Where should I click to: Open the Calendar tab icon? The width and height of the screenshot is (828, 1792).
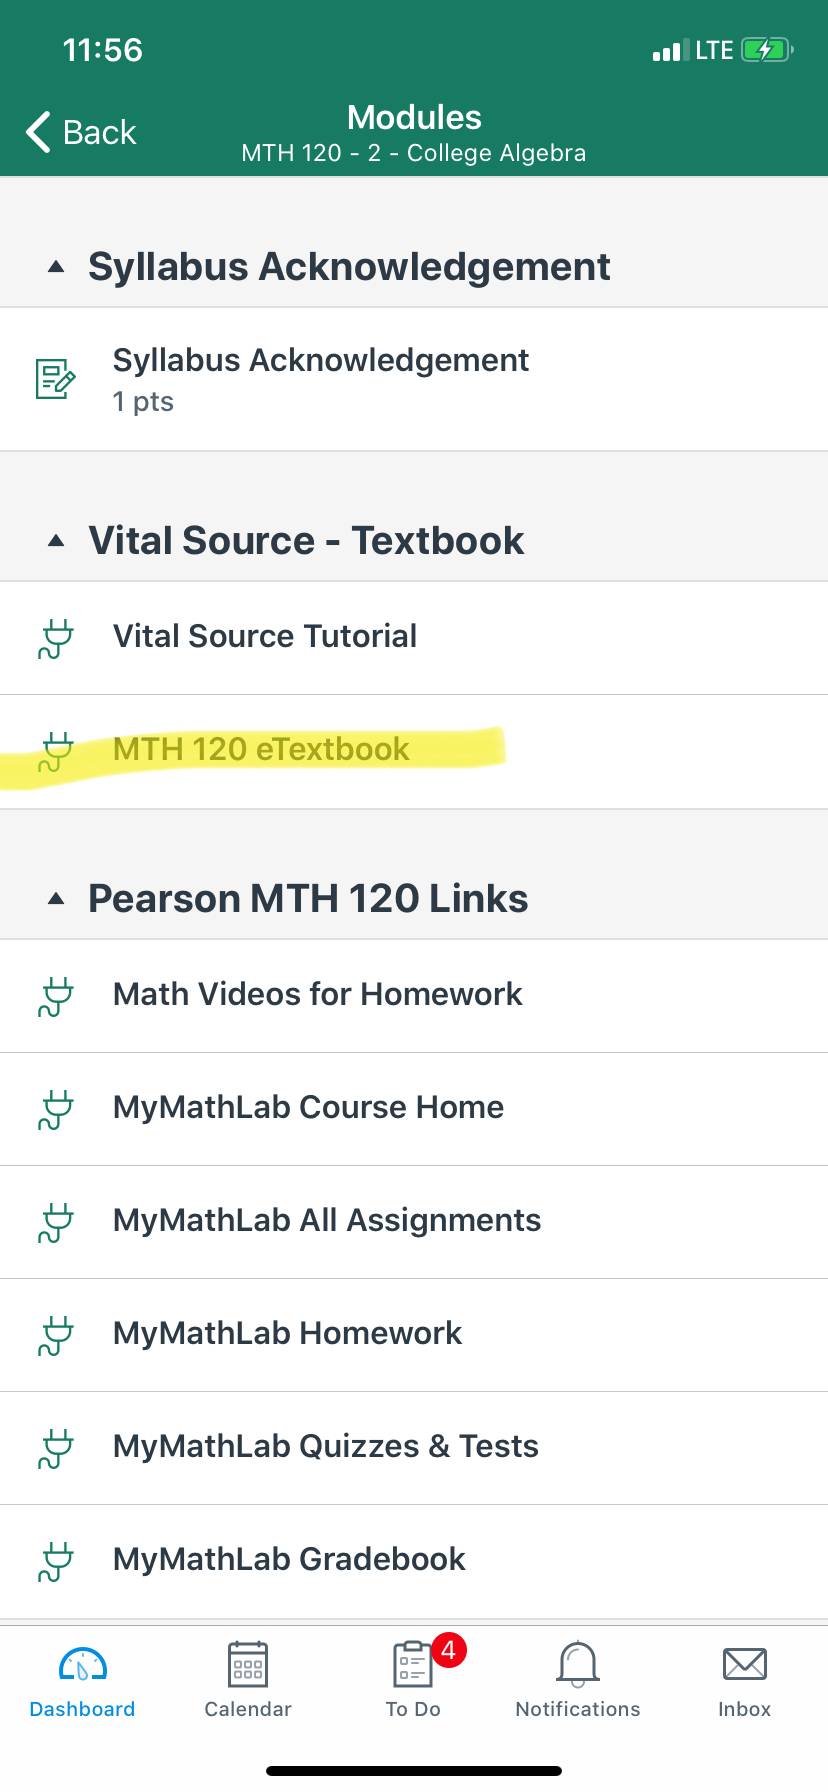coord(248,1664)
